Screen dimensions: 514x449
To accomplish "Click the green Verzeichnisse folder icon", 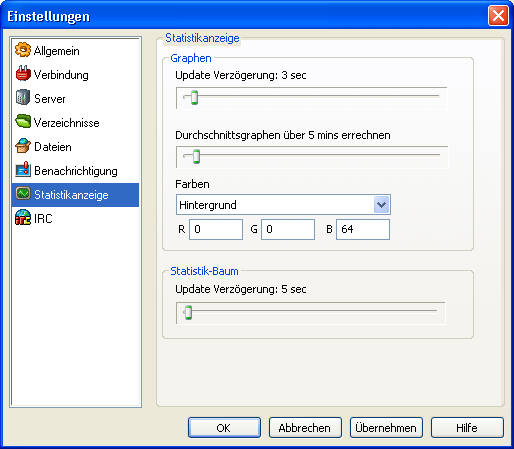I will click(x=23, y=122).
